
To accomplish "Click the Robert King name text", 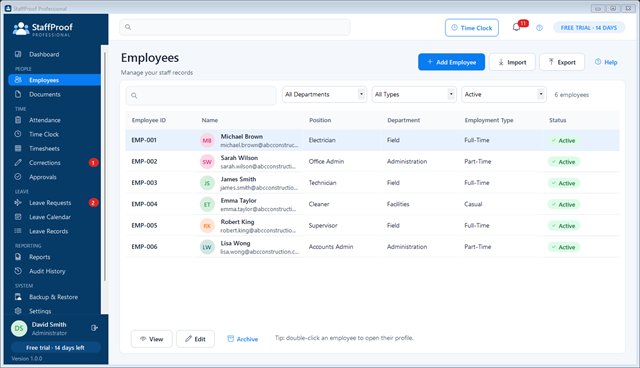I will (x=237, y=222).
